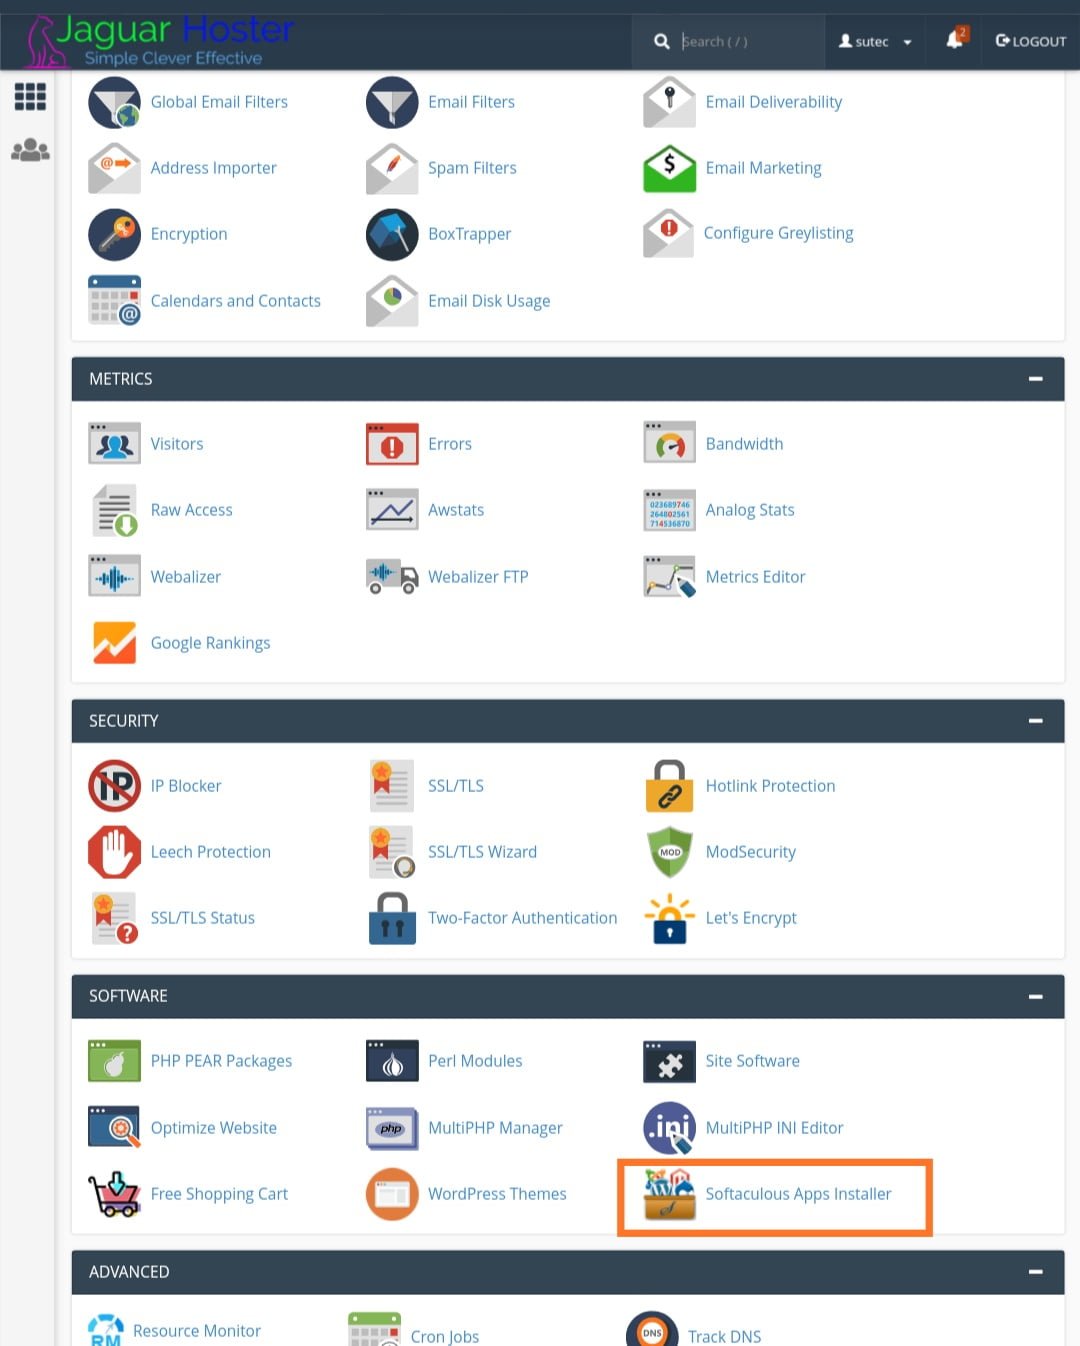Screen dimensions: 1080x1346
Task: Click the Two-Factor Authentication icon
Action: point(392,918)
